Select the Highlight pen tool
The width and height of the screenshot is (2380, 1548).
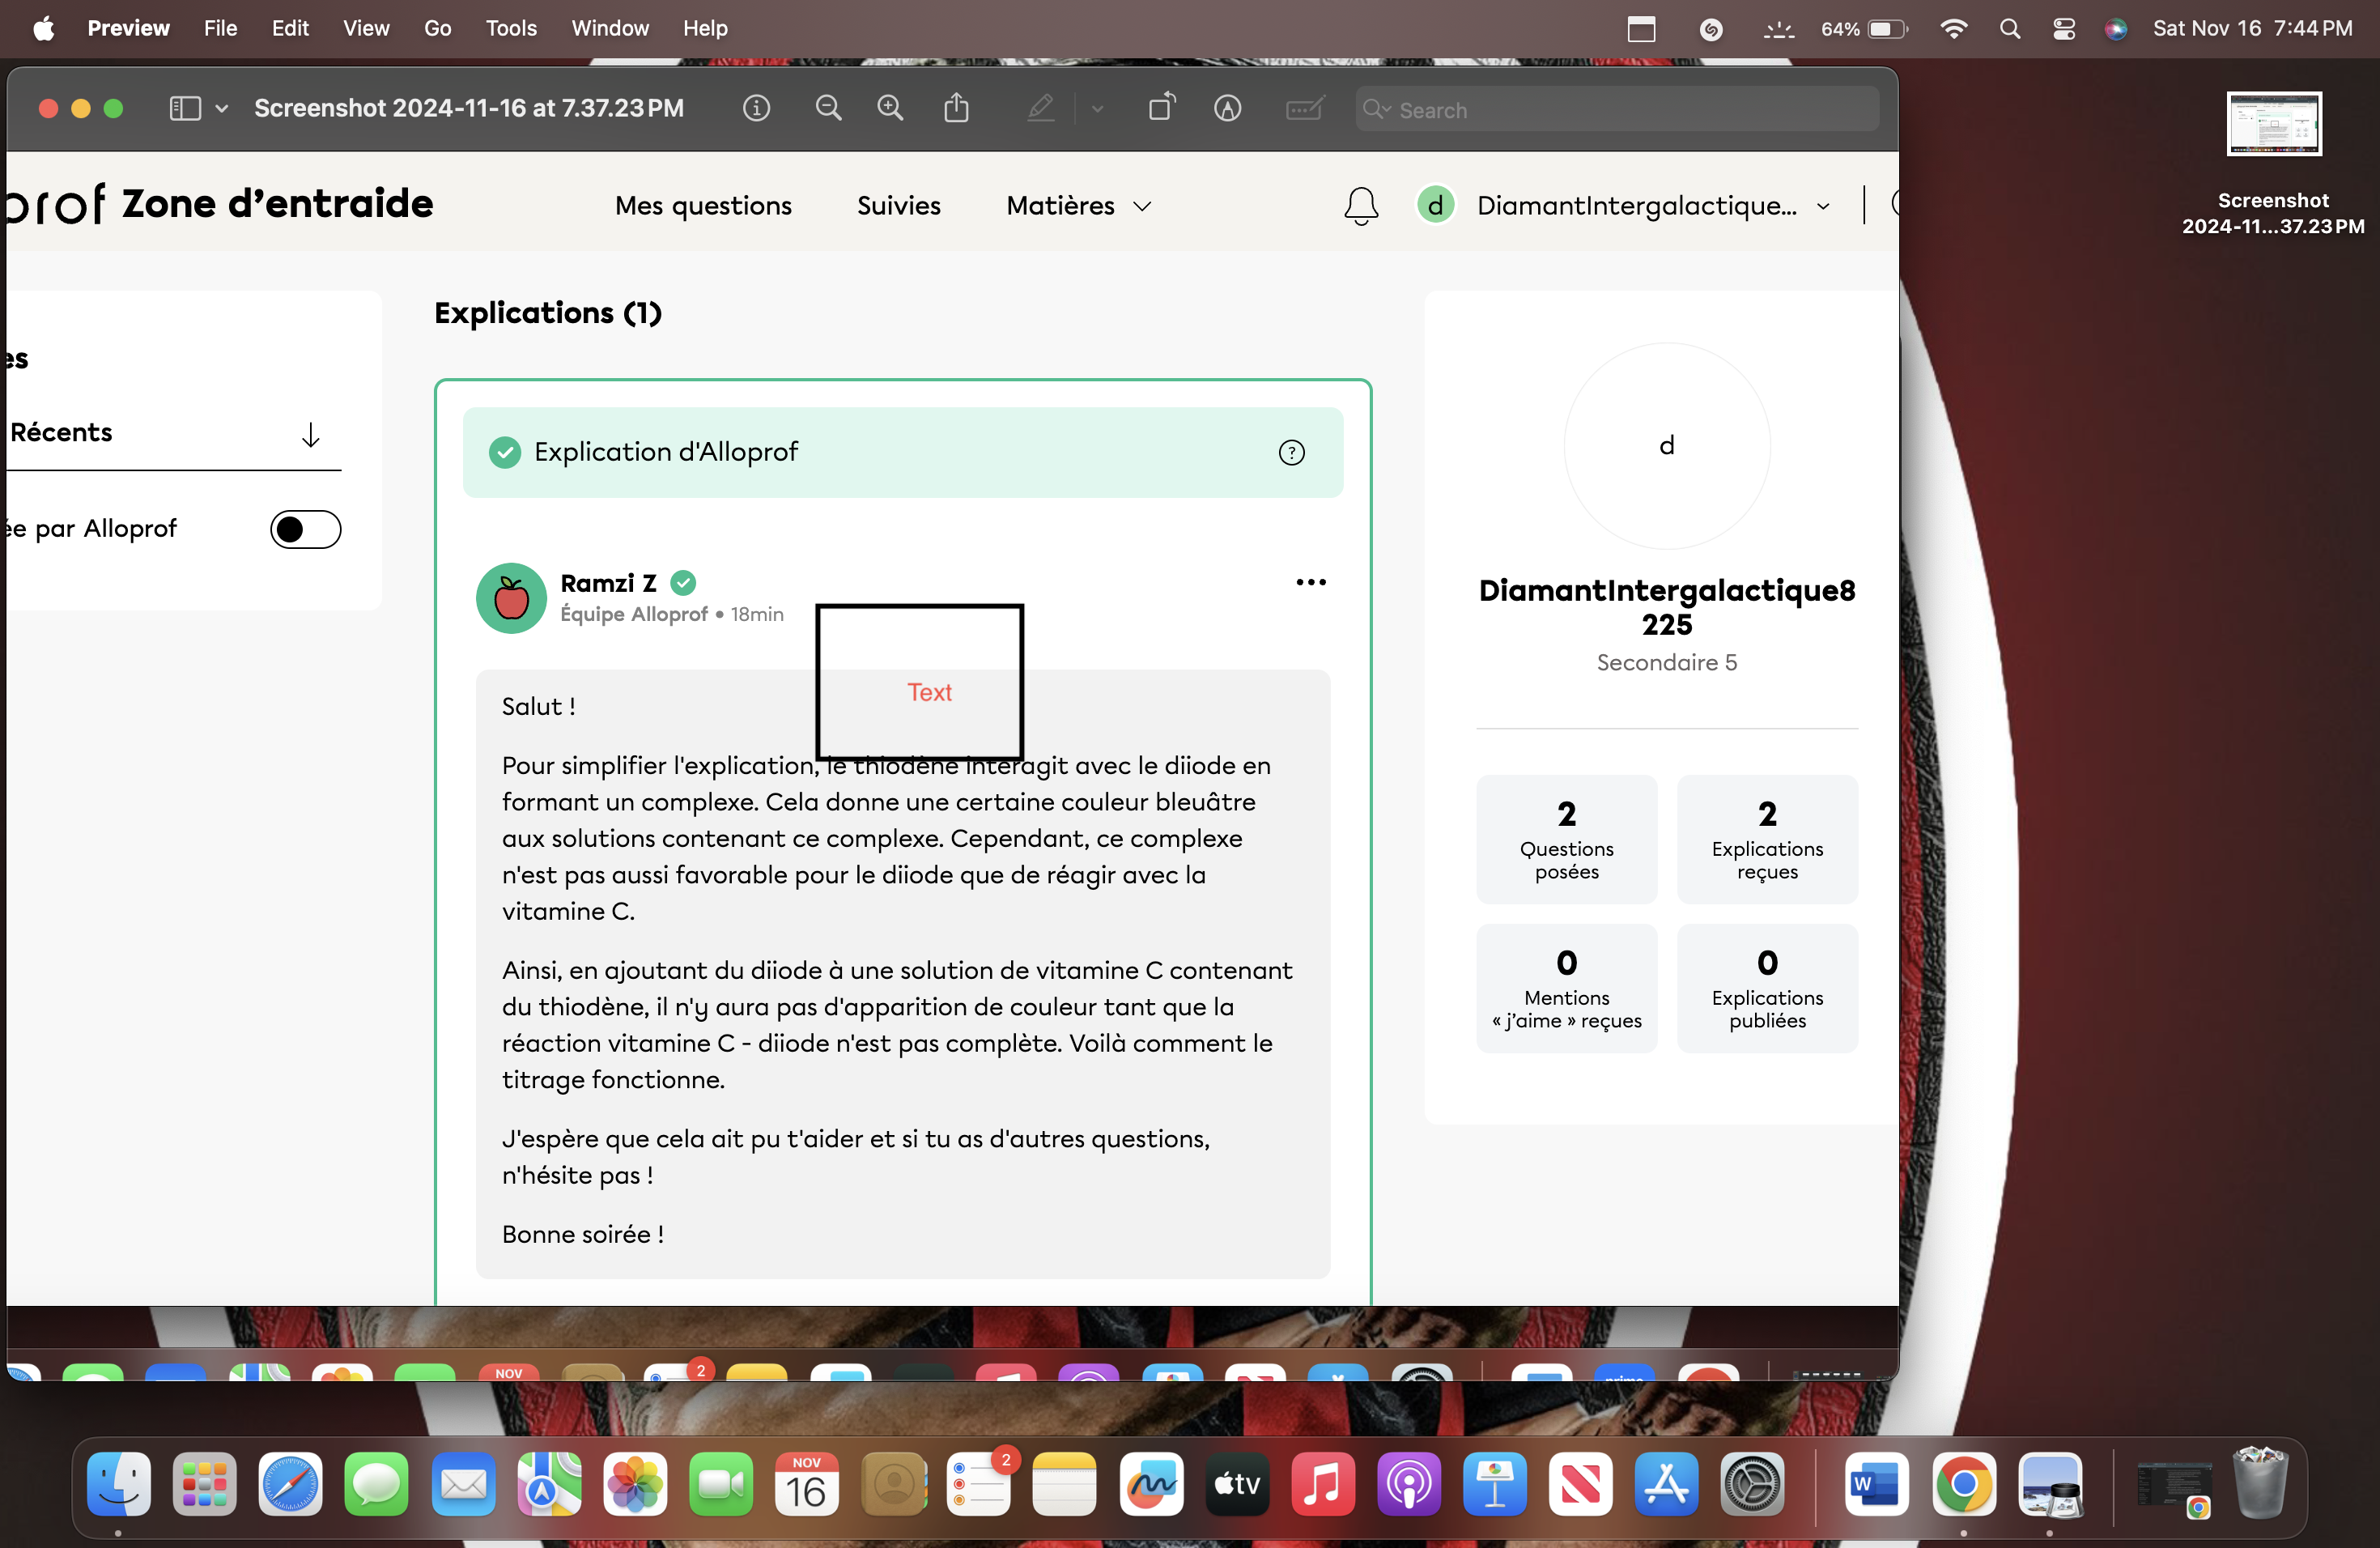(1040, 108)
